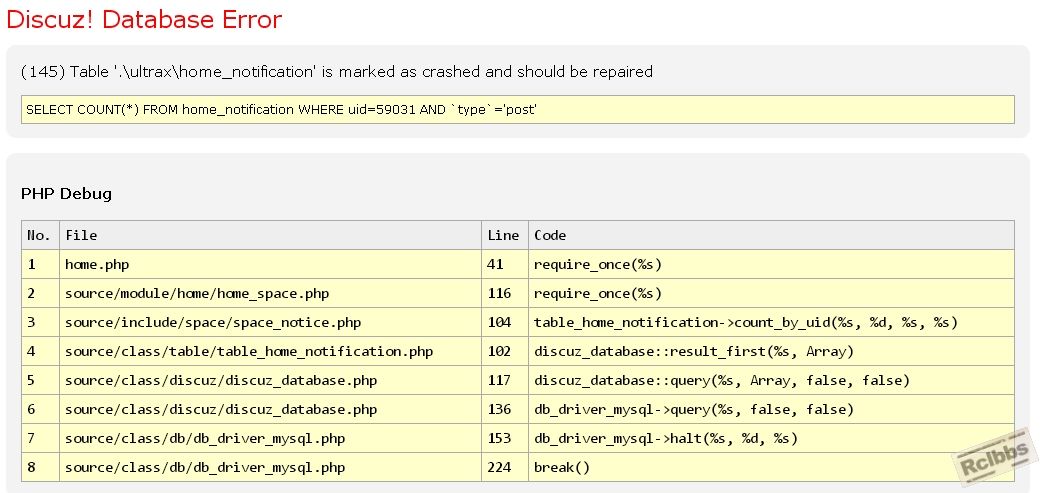Click line number 224
Screen dimensions: 1044x493
(x=505, y=467)
